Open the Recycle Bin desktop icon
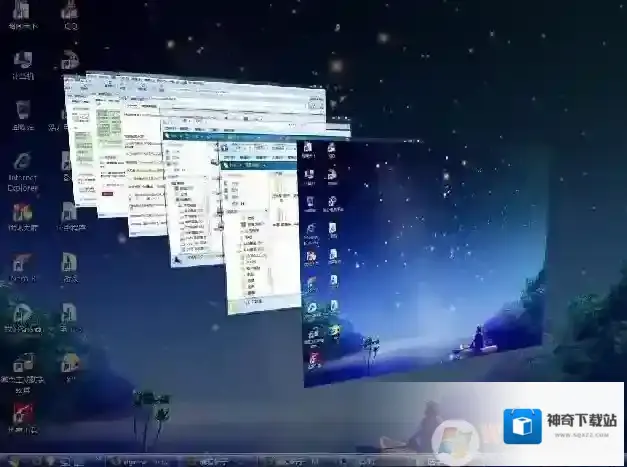Viewport: 627px width, 467px height. coord(22,110)
